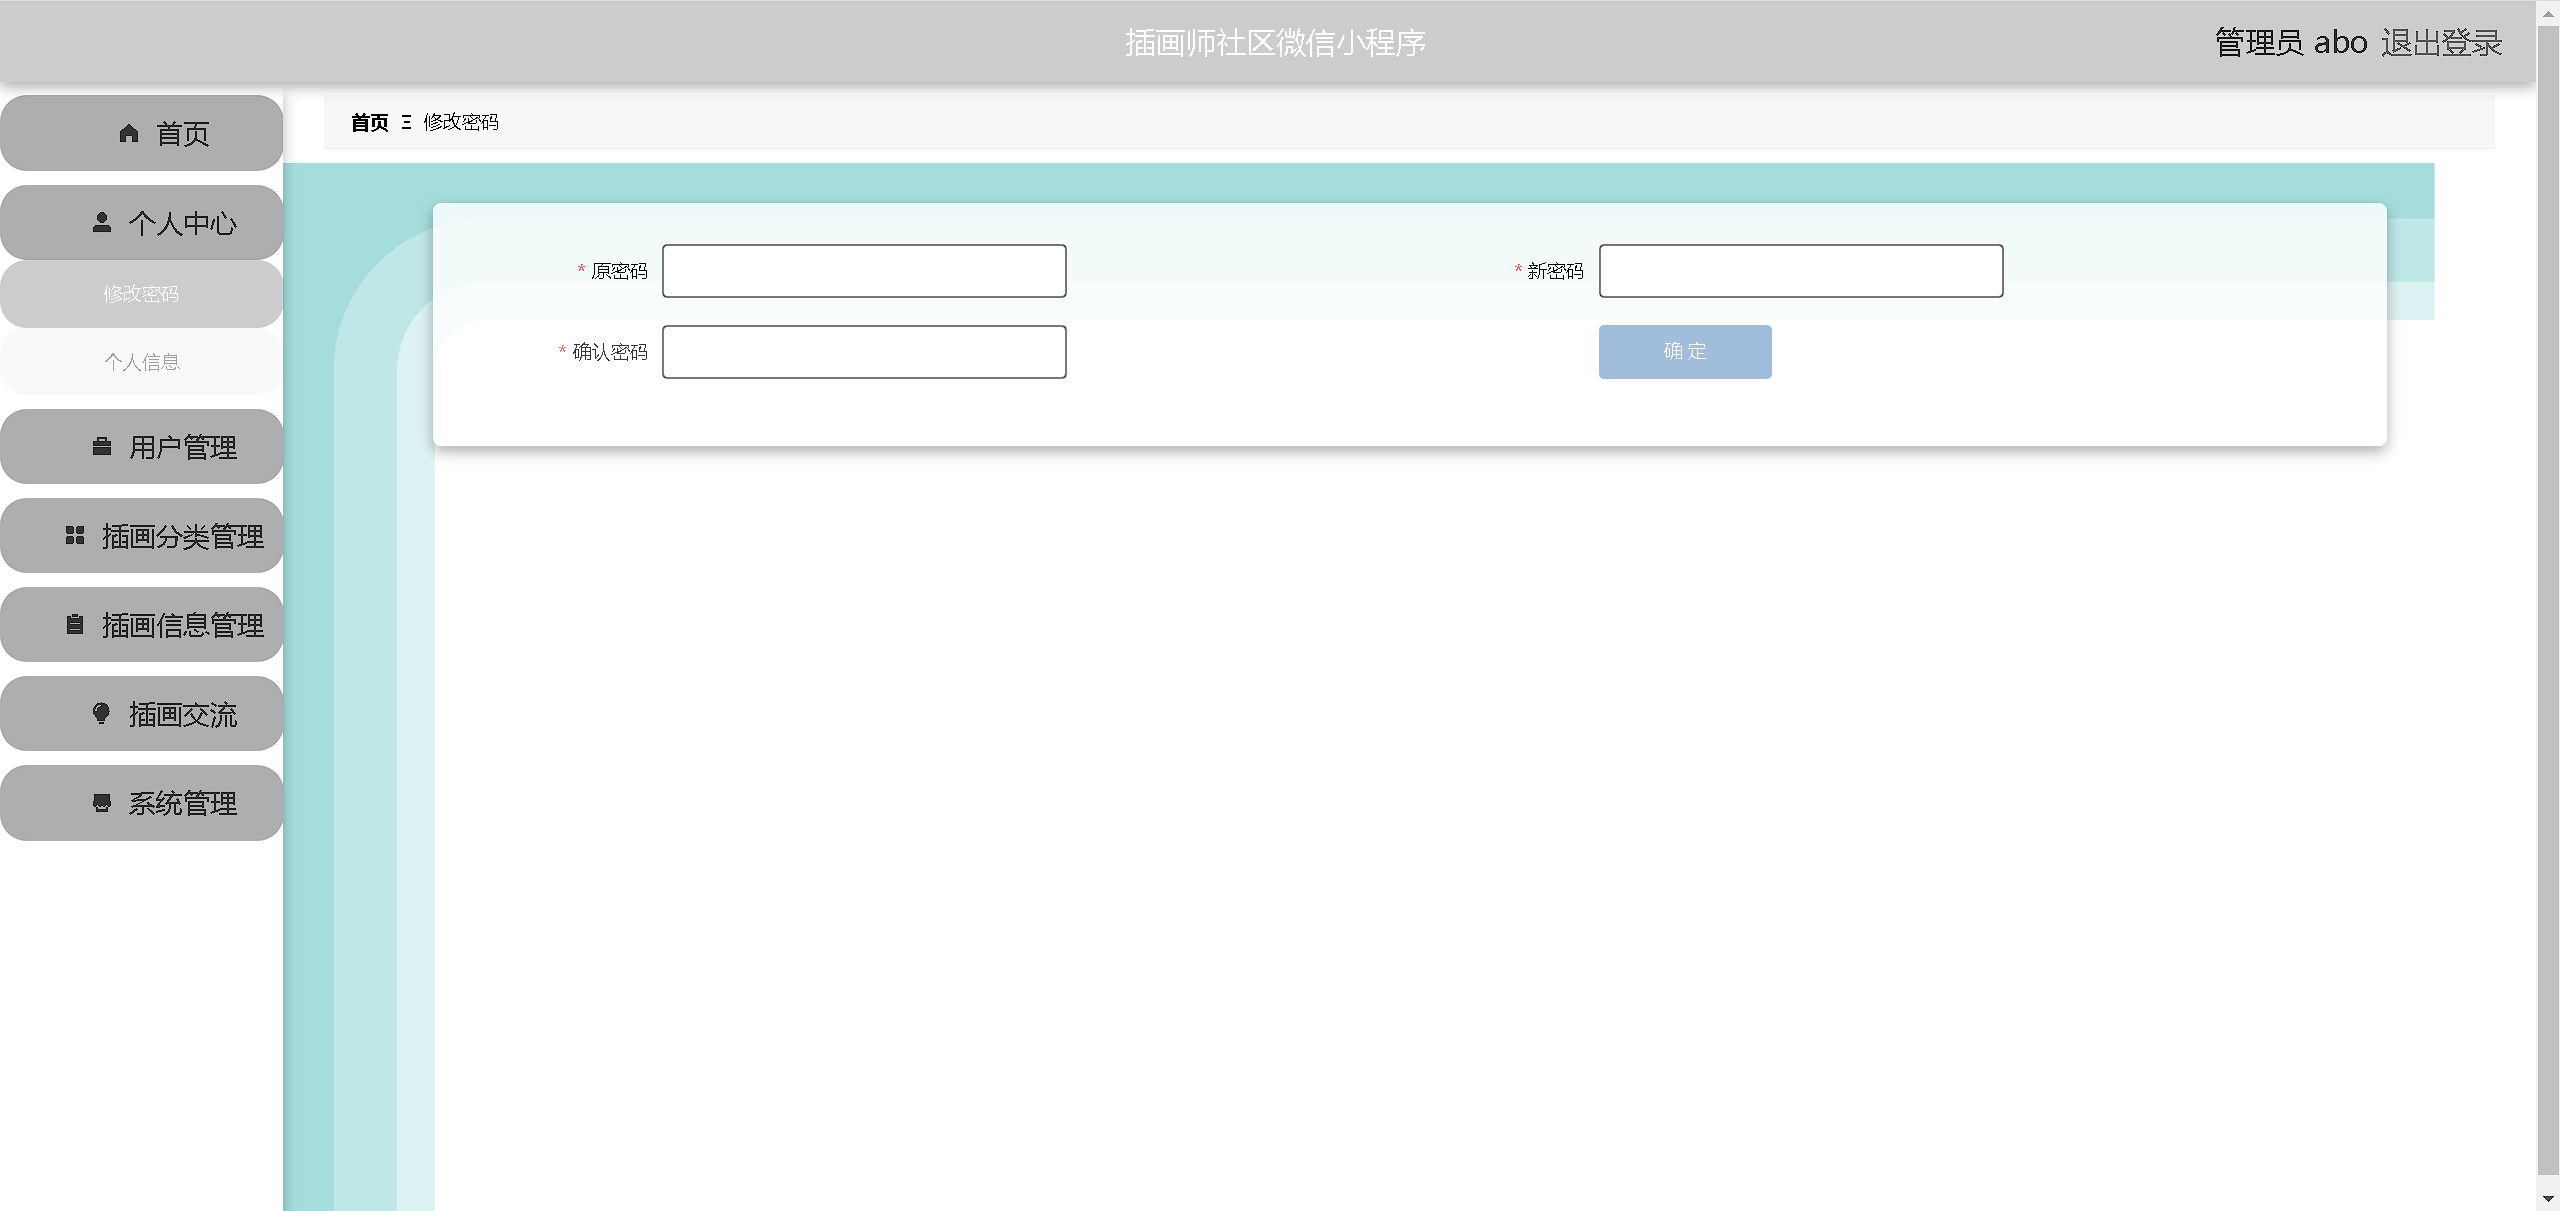Click the briefcase icon beside 用户管理
The width and height of the screenshot is (2560, 1211).
tap(102, 446)
